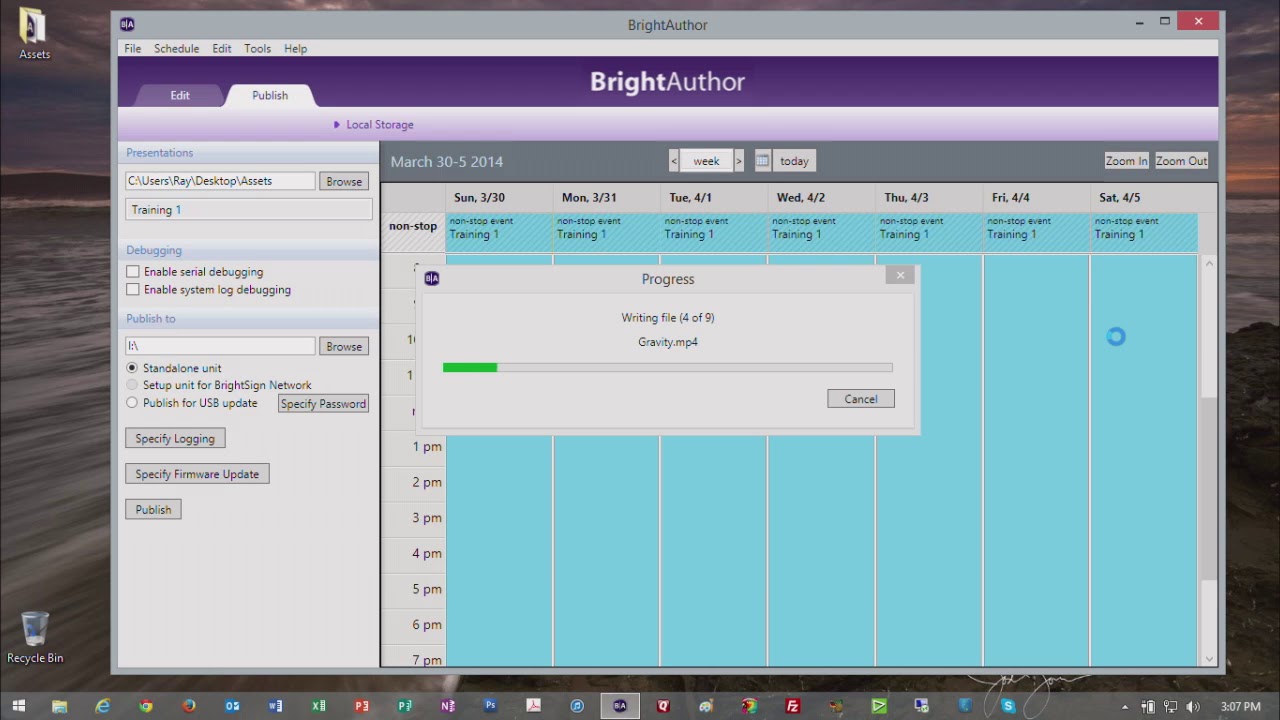The width and height of the screenshot is (1280, 720).
Task: Go to previous week with left arrow
Action: (674, 160)
